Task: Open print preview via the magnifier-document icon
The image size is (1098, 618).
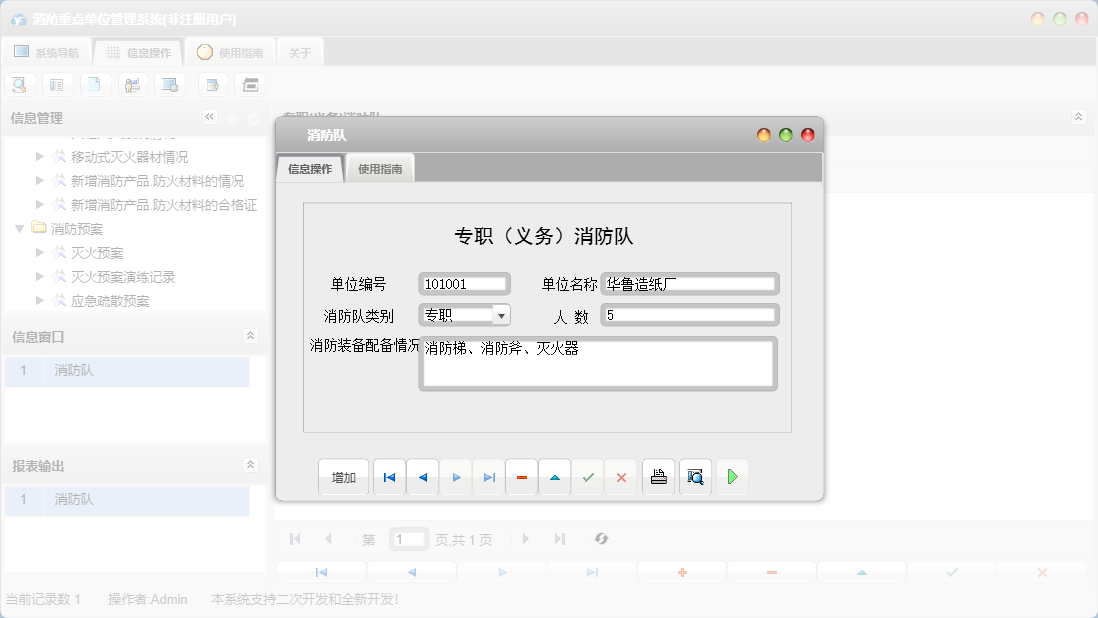Action: pos(695,477)
